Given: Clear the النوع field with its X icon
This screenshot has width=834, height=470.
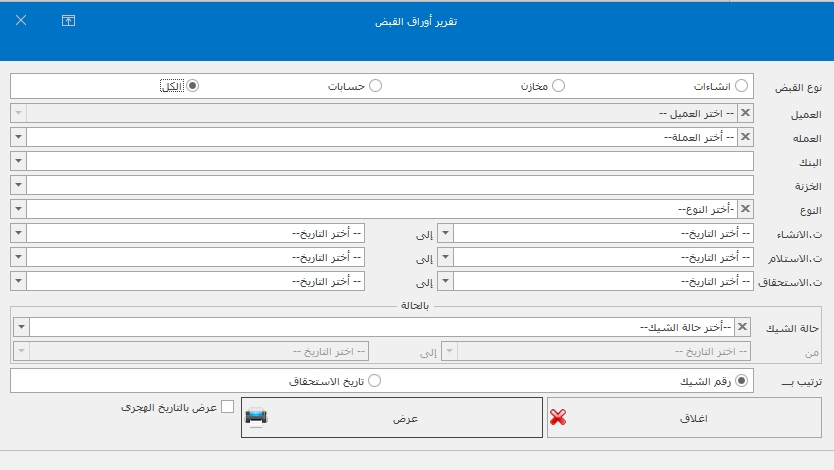Looking at the screenshot, I should point(744,209).
